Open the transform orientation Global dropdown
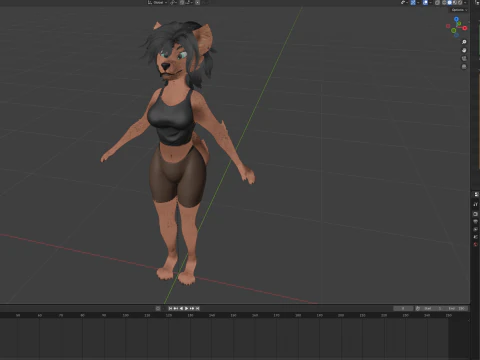Image resolution: width=480 pixels, height=360 pixels. 157,2
